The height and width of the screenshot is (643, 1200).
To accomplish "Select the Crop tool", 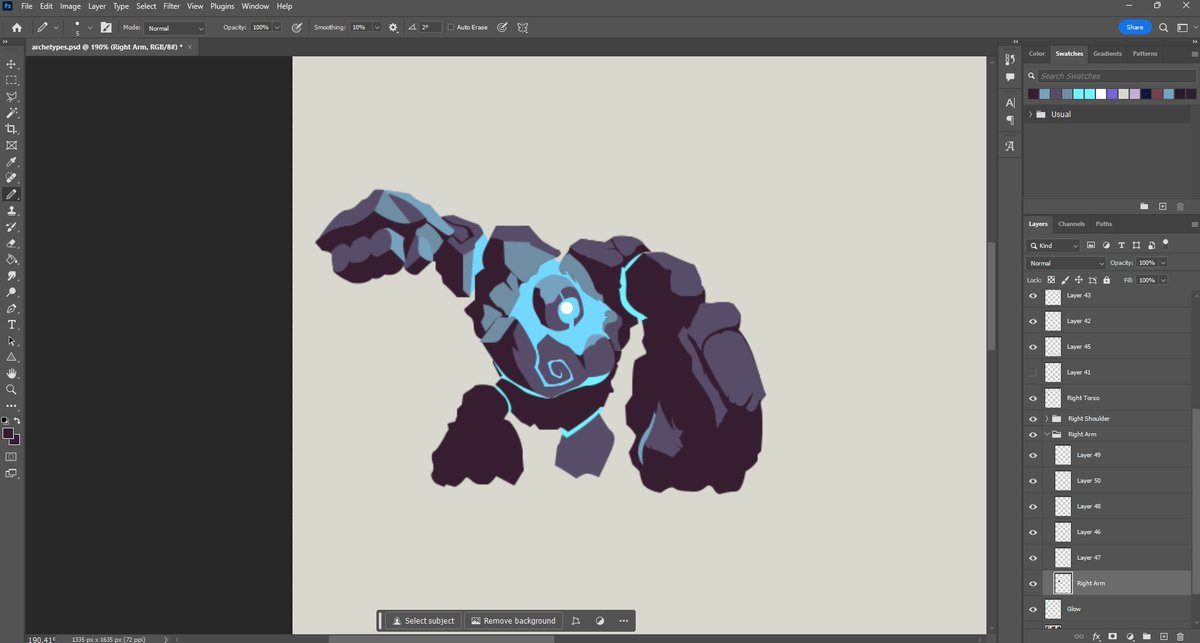I will coord(12,129).
